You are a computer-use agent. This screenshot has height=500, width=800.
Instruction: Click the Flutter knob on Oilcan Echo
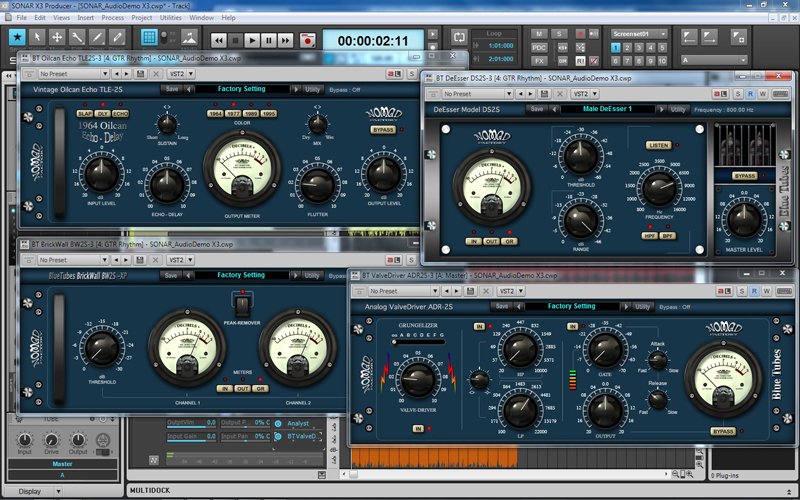pyautogui.click(x=317, y=185)
